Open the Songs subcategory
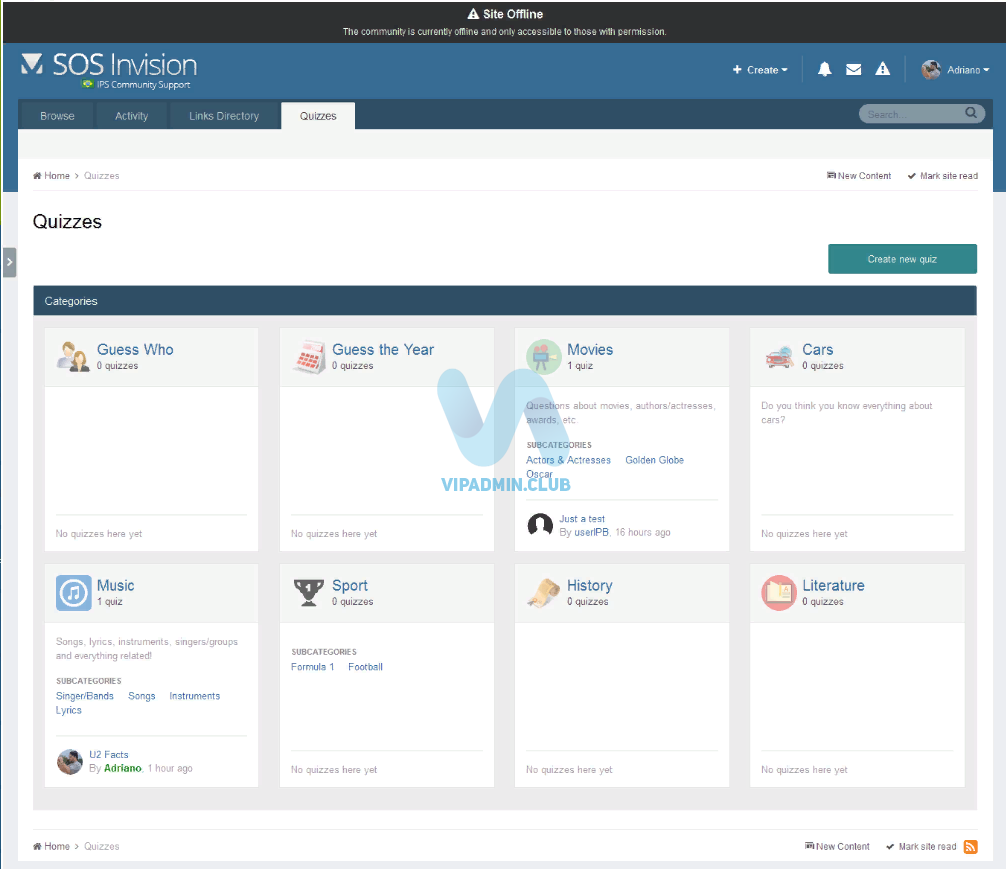The image size is (1006, 869). coord(142,696)
